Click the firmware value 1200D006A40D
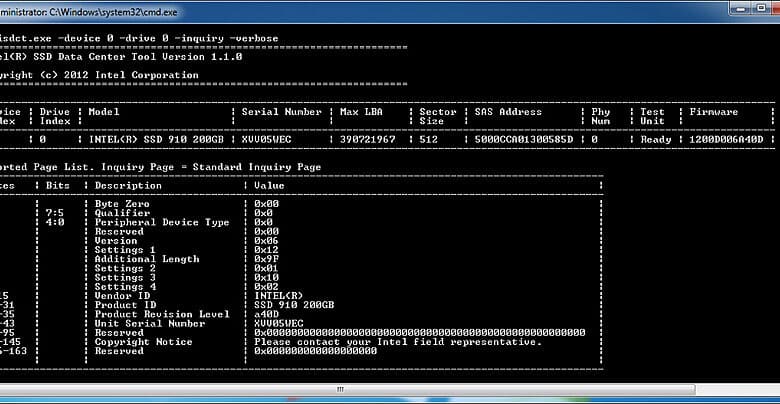 click(726, 140)
